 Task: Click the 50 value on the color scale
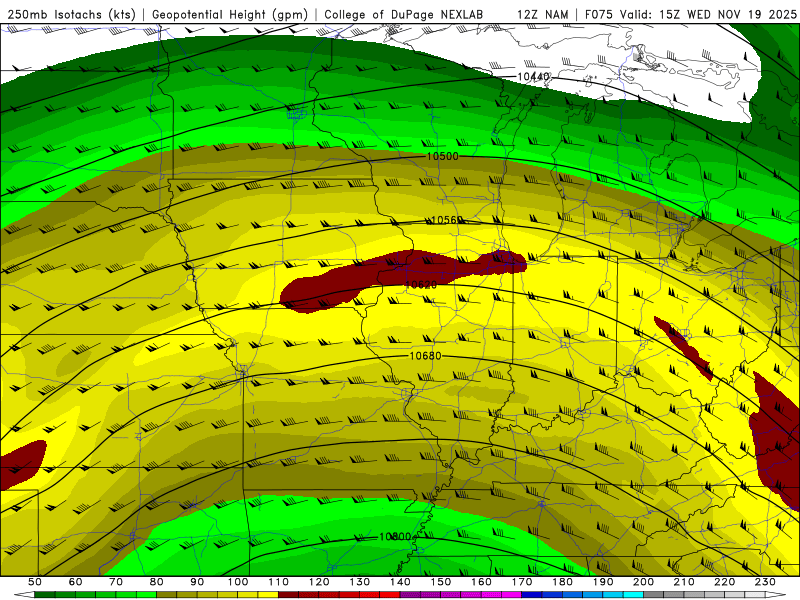point(34,582)
